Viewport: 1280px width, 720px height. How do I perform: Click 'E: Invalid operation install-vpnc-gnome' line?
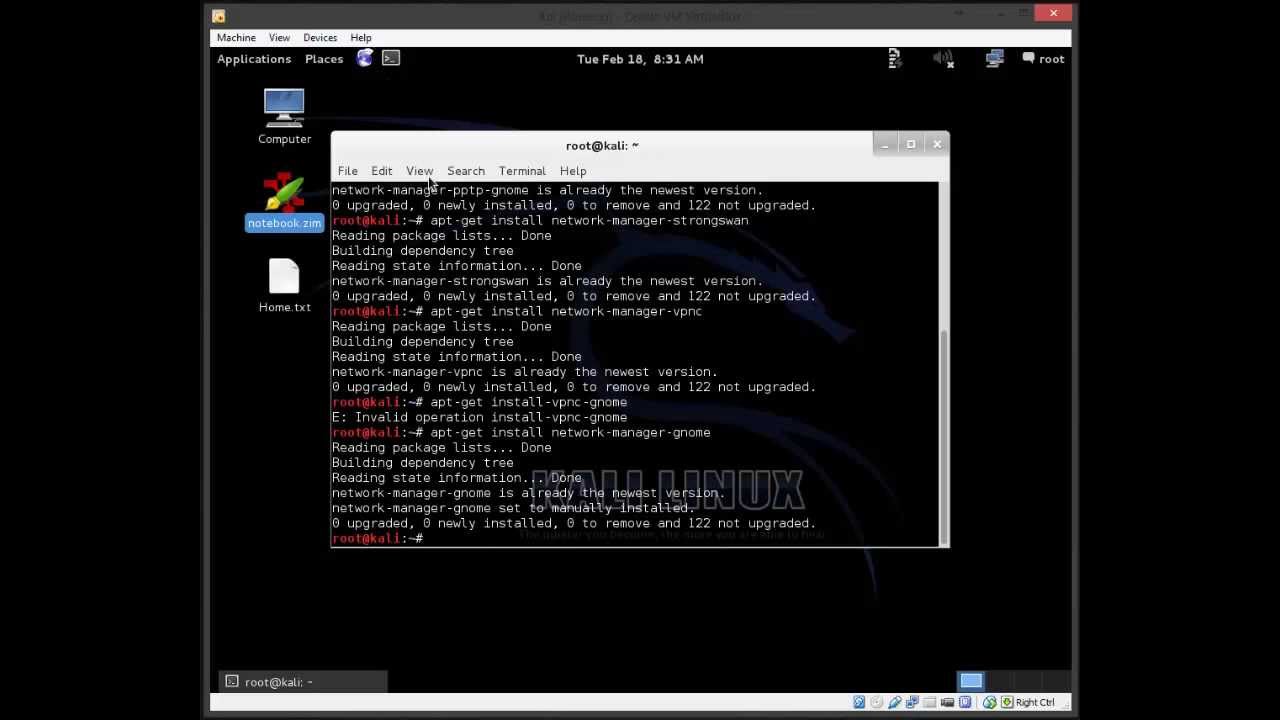pos(479,417)
